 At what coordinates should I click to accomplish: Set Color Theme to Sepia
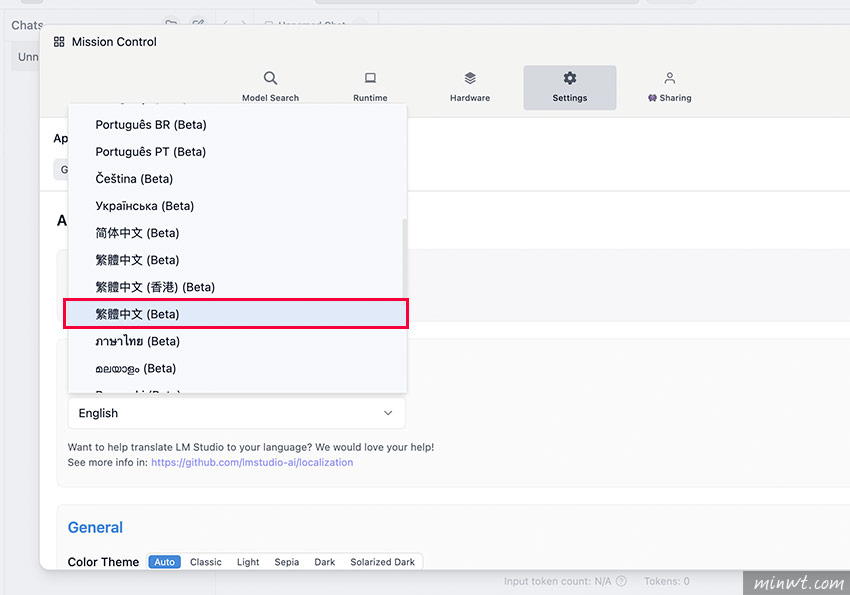tap(287, 562)
